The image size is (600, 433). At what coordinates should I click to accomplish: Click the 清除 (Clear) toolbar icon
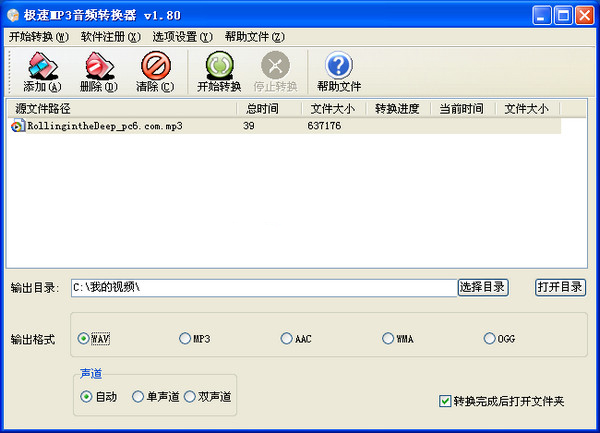(x=155, y=72)
